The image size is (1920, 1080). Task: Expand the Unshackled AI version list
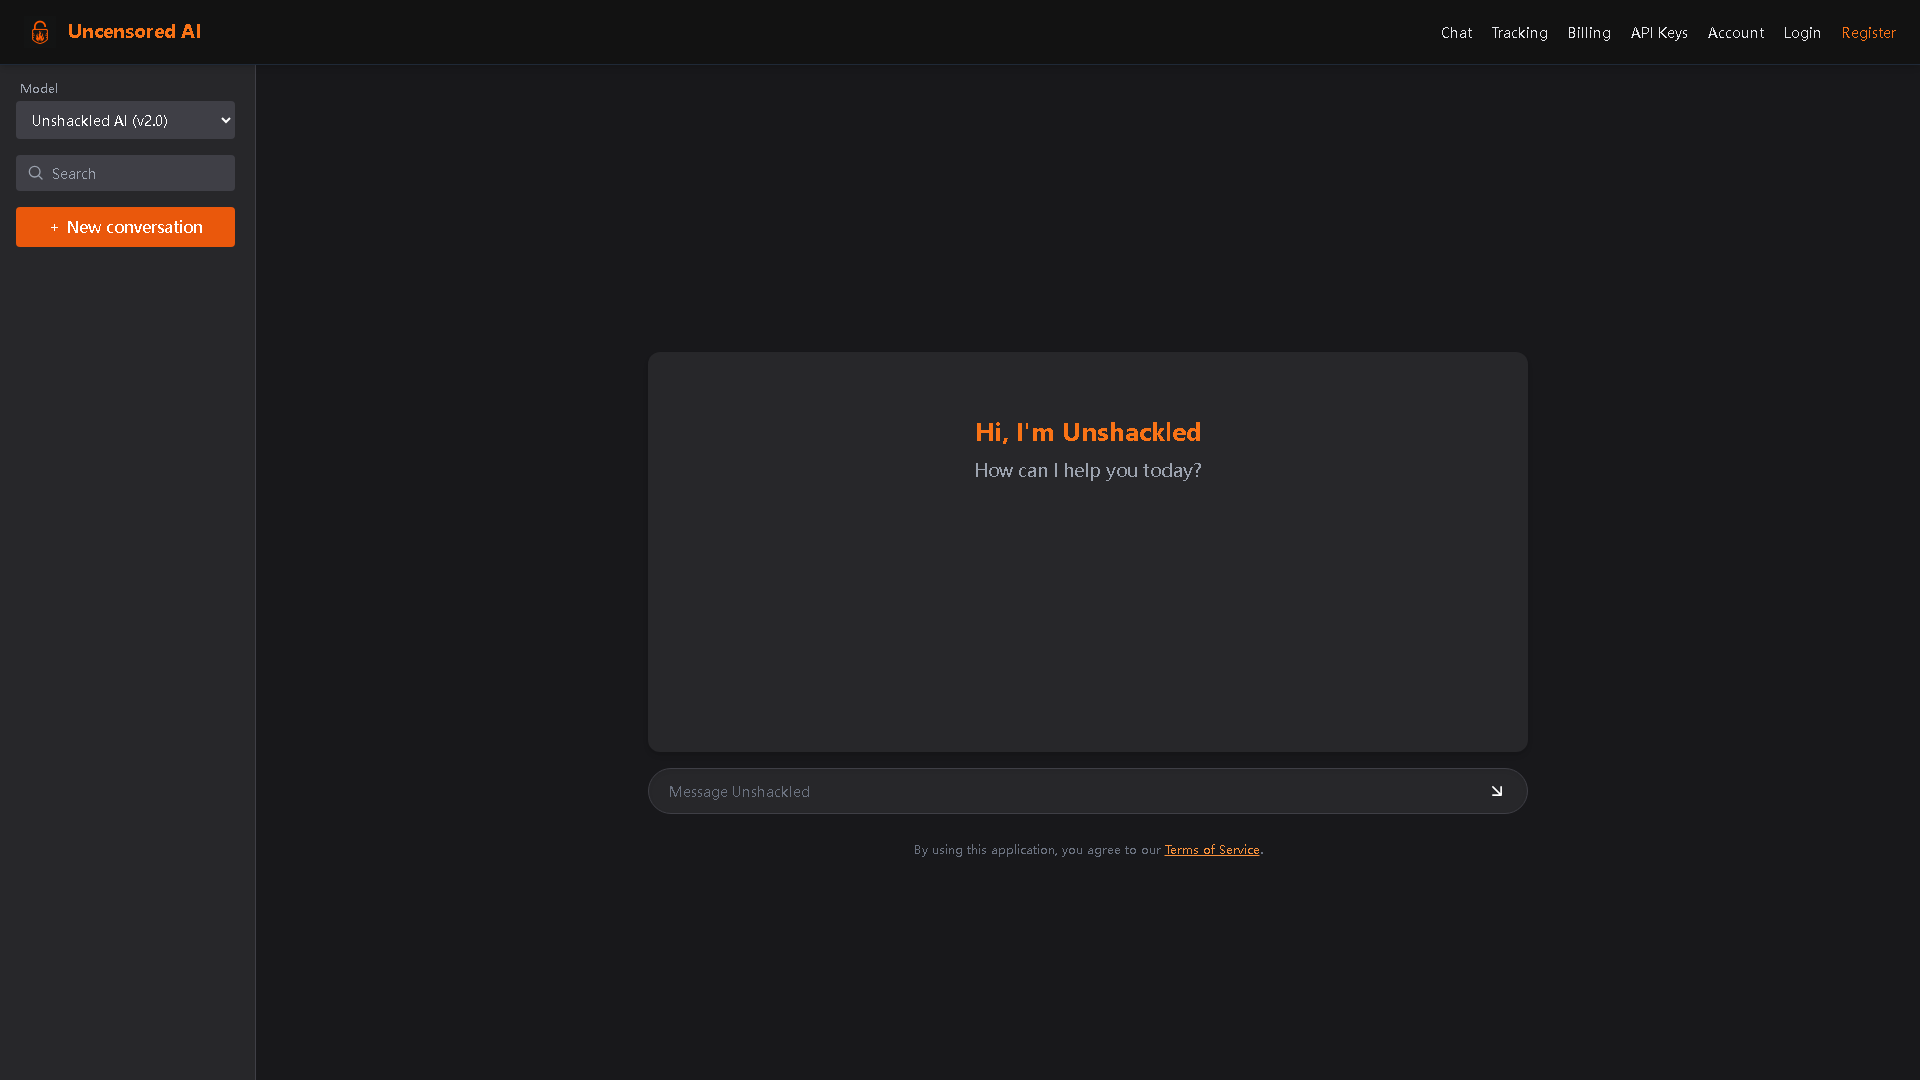[x=125, y=120]
